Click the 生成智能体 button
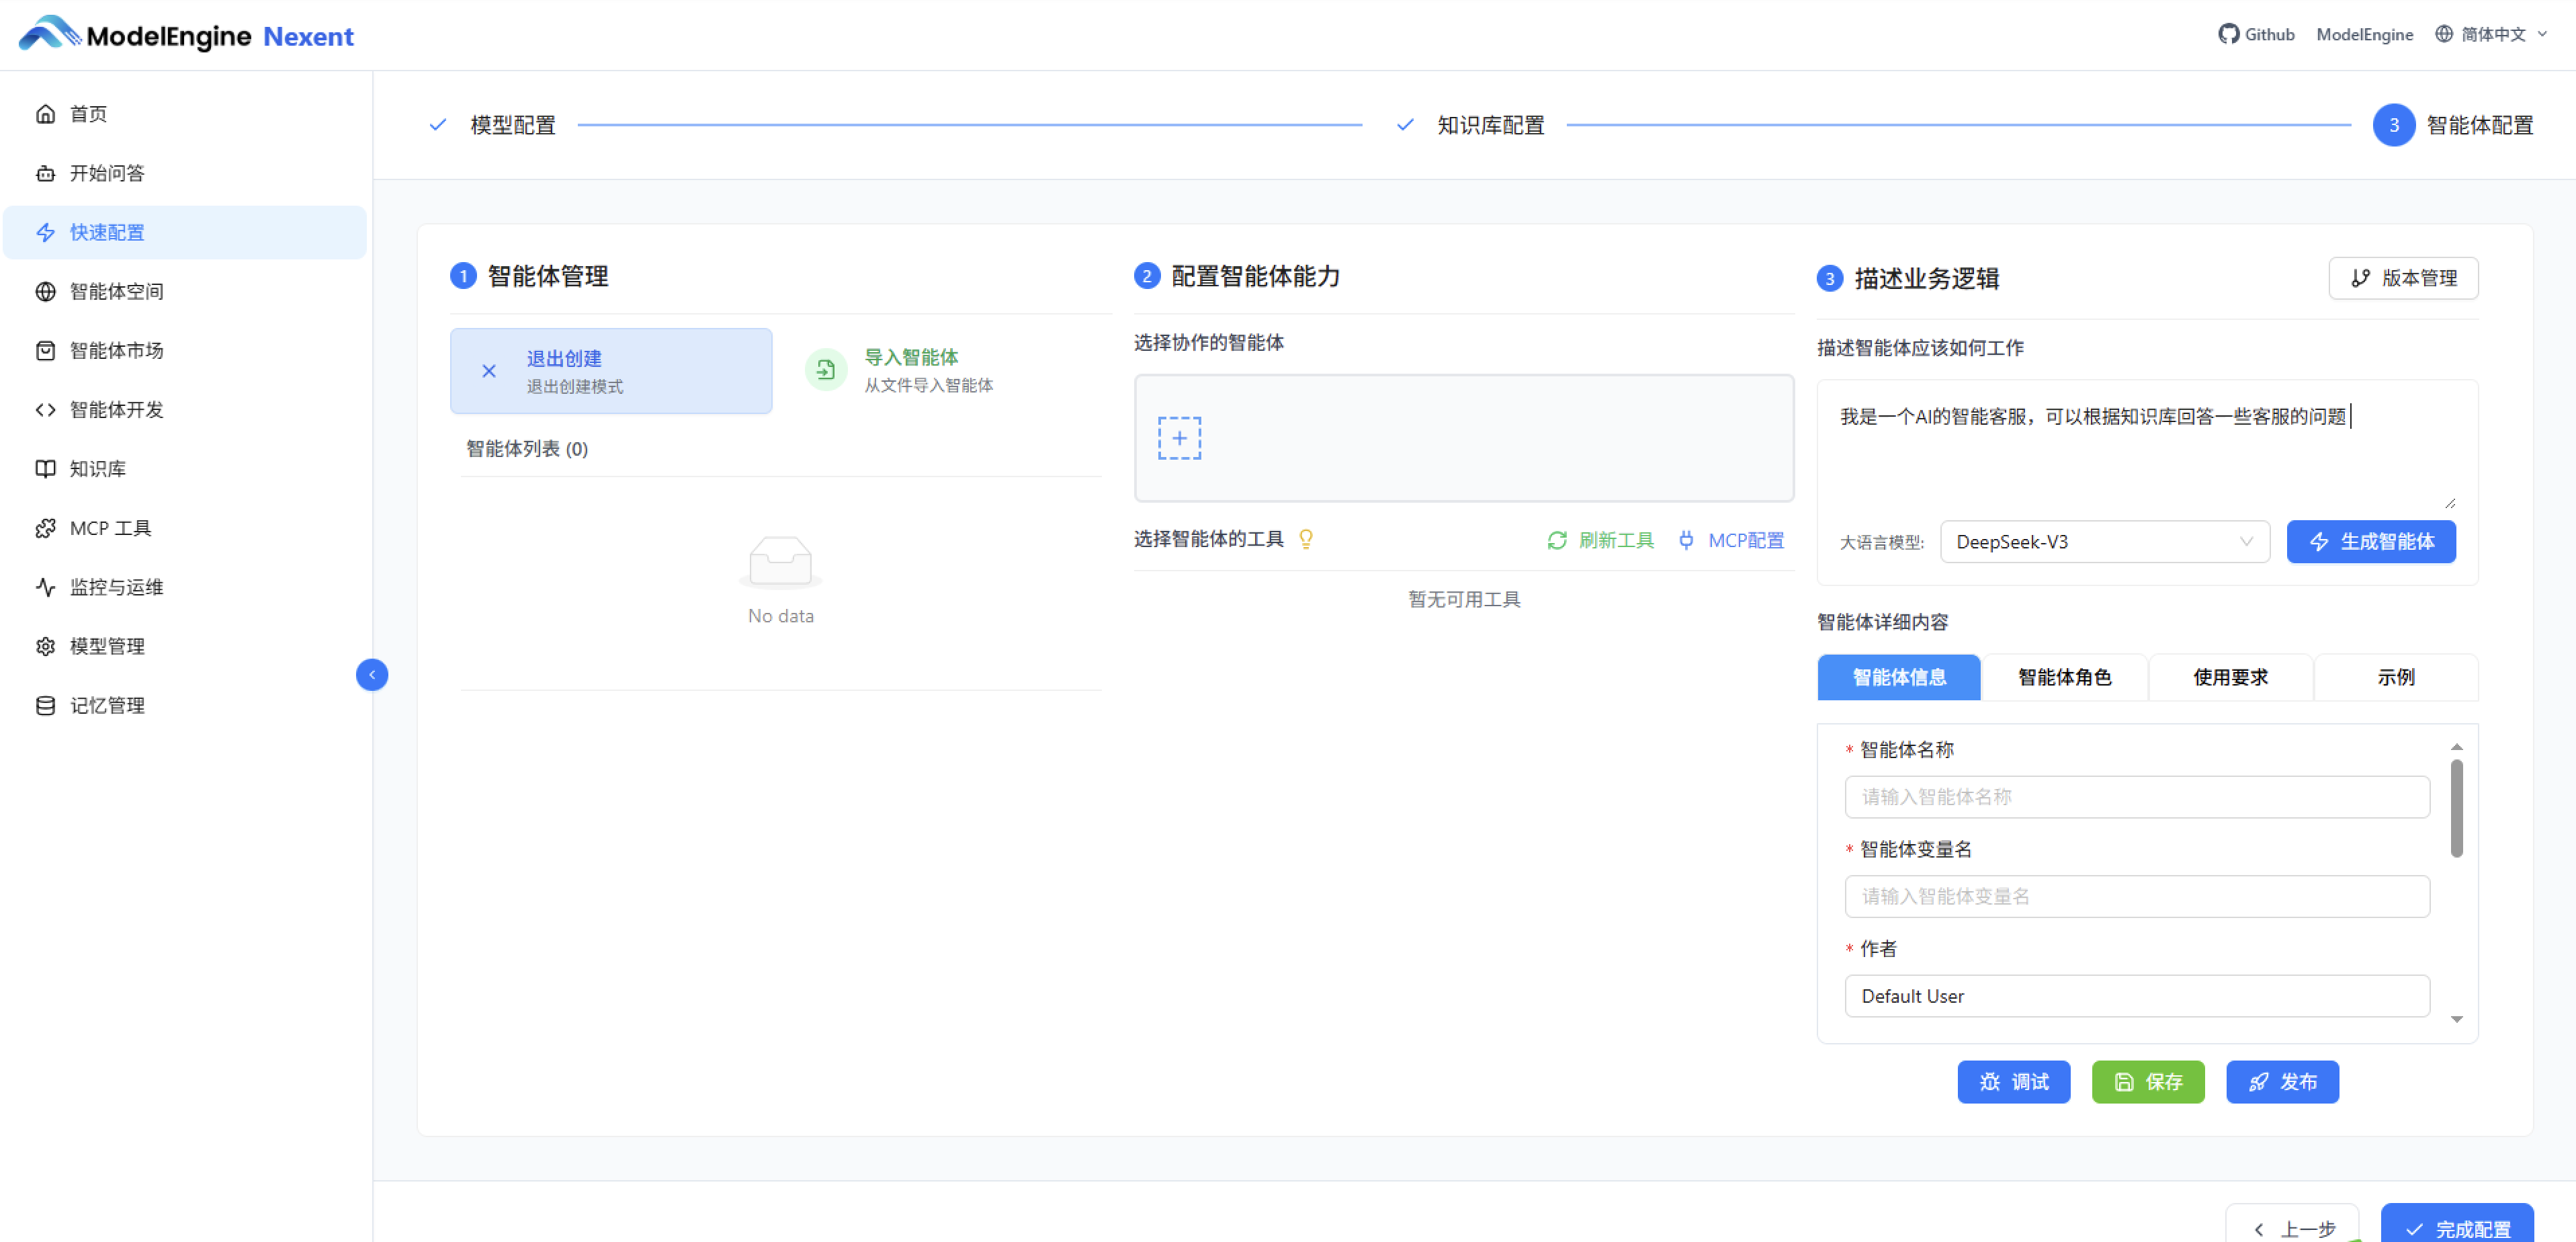 2371,541
